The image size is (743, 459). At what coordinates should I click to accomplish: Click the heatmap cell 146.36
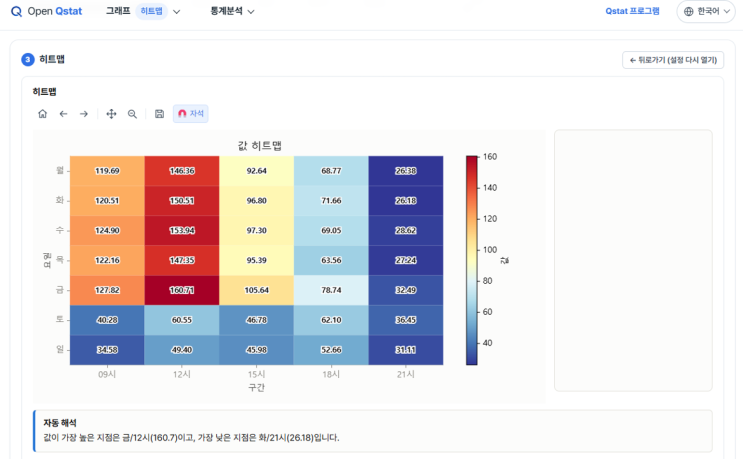click(x=182, y=171)
